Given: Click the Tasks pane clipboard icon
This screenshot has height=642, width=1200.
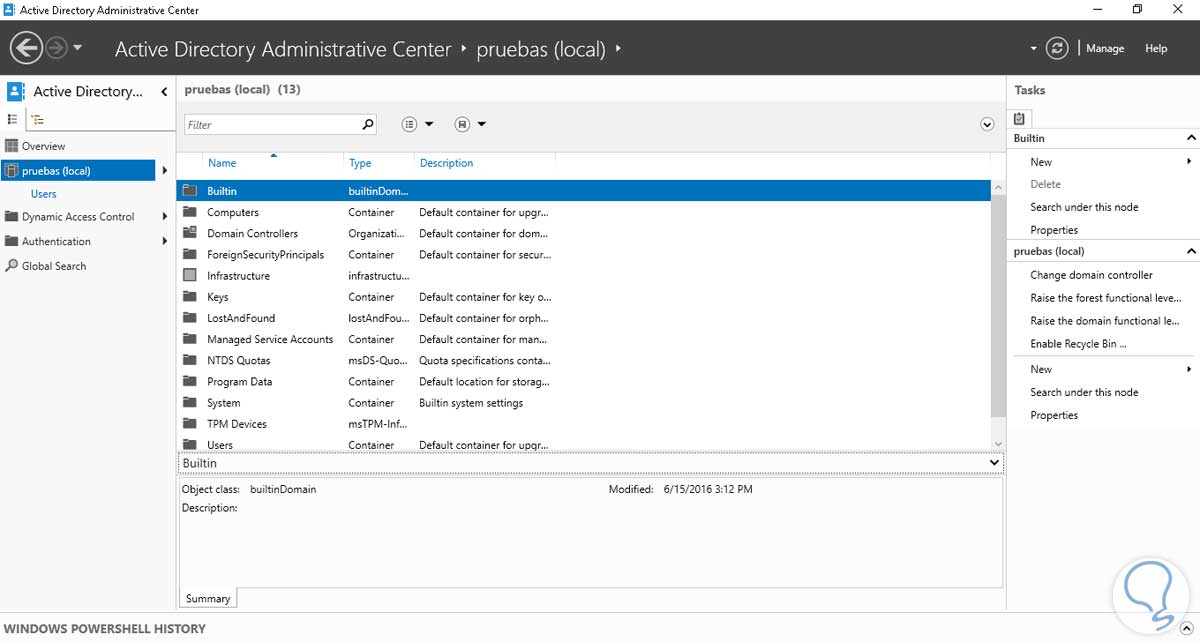Looking at the screenshot, I should [x=1020, y=118].
